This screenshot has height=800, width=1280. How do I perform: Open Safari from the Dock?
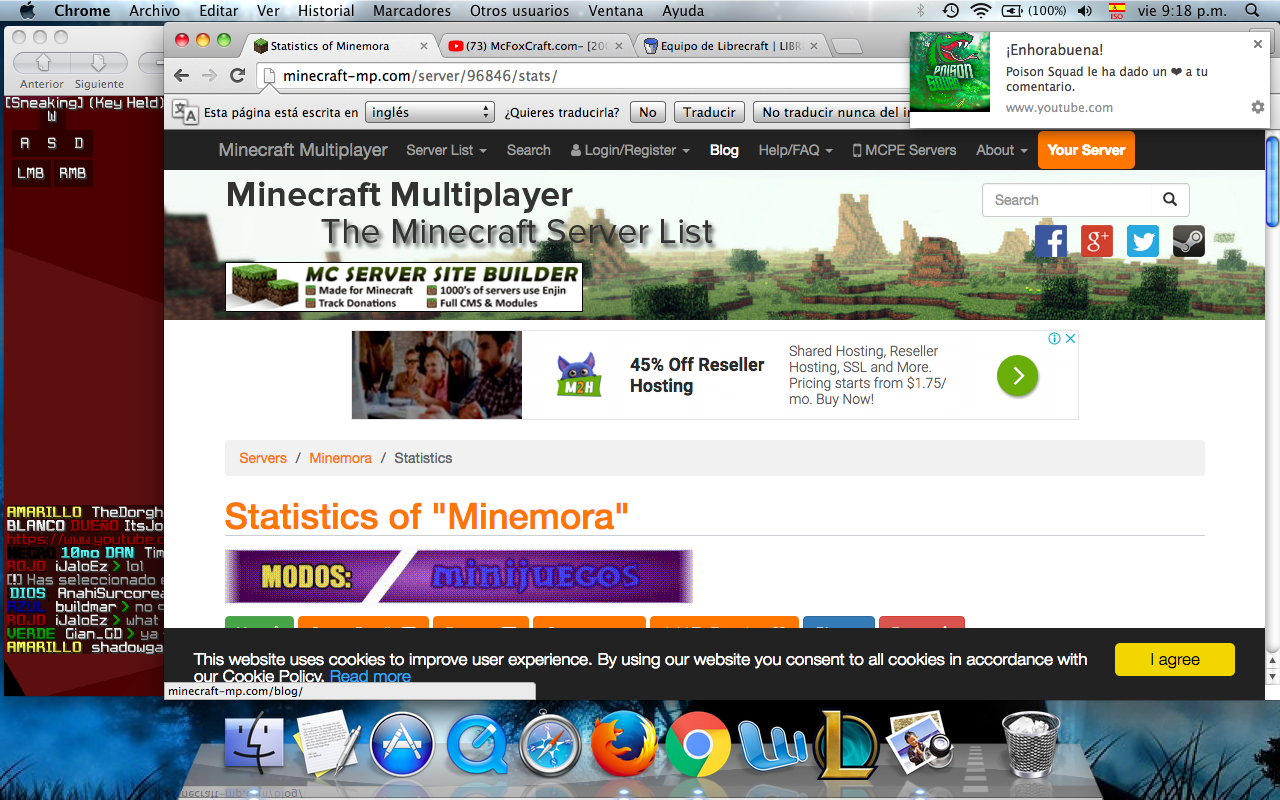(x=549, y=745)
